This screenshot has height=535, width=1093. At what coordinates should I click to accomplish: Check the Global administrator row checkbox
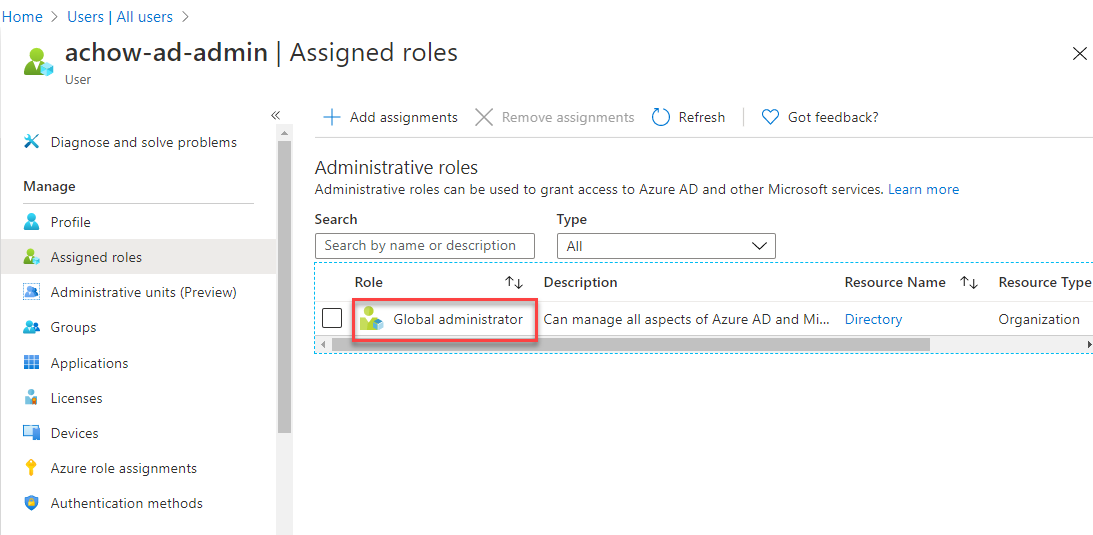click(333, 319)
